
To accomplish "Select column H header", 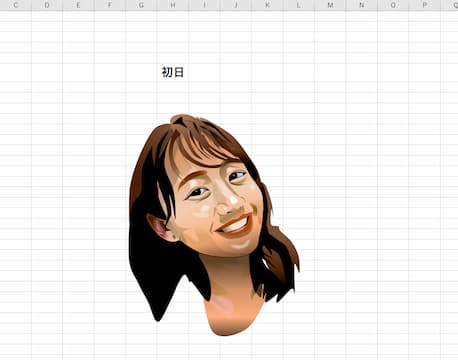I will [173, 5].
